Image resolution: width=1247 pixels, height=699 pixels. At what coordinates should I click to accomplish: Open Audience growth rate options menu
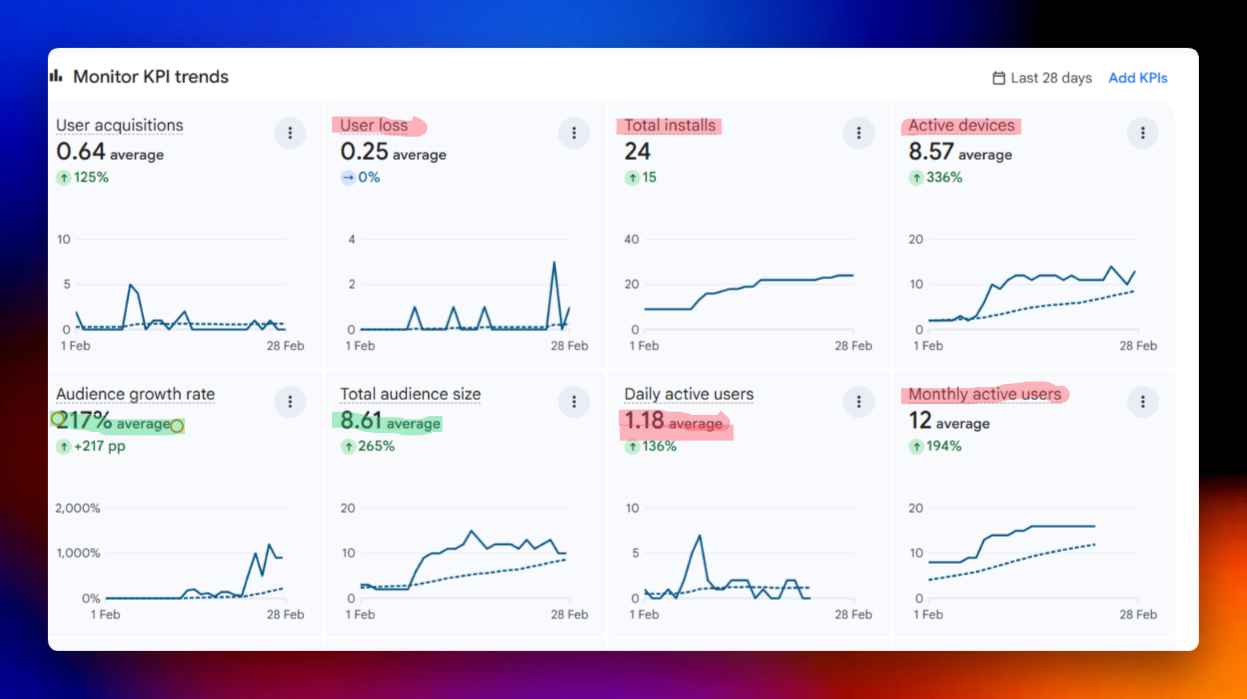(x=289, y=402)
